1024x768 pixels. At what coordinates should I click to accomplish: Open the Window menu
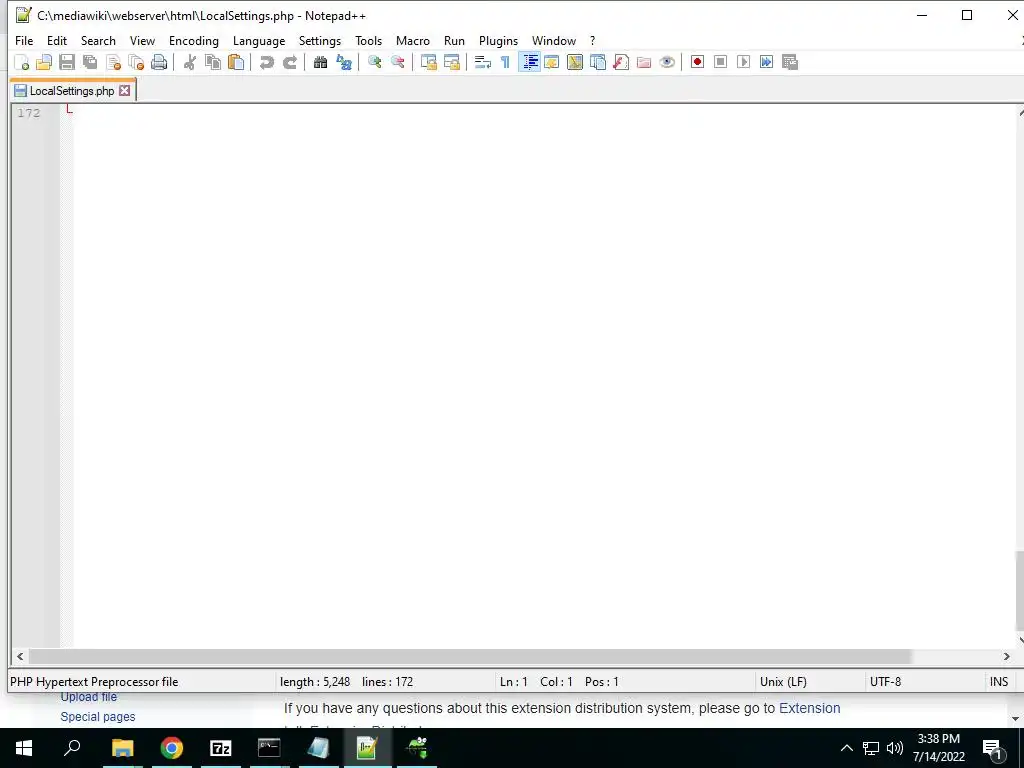tap(554, 40)
